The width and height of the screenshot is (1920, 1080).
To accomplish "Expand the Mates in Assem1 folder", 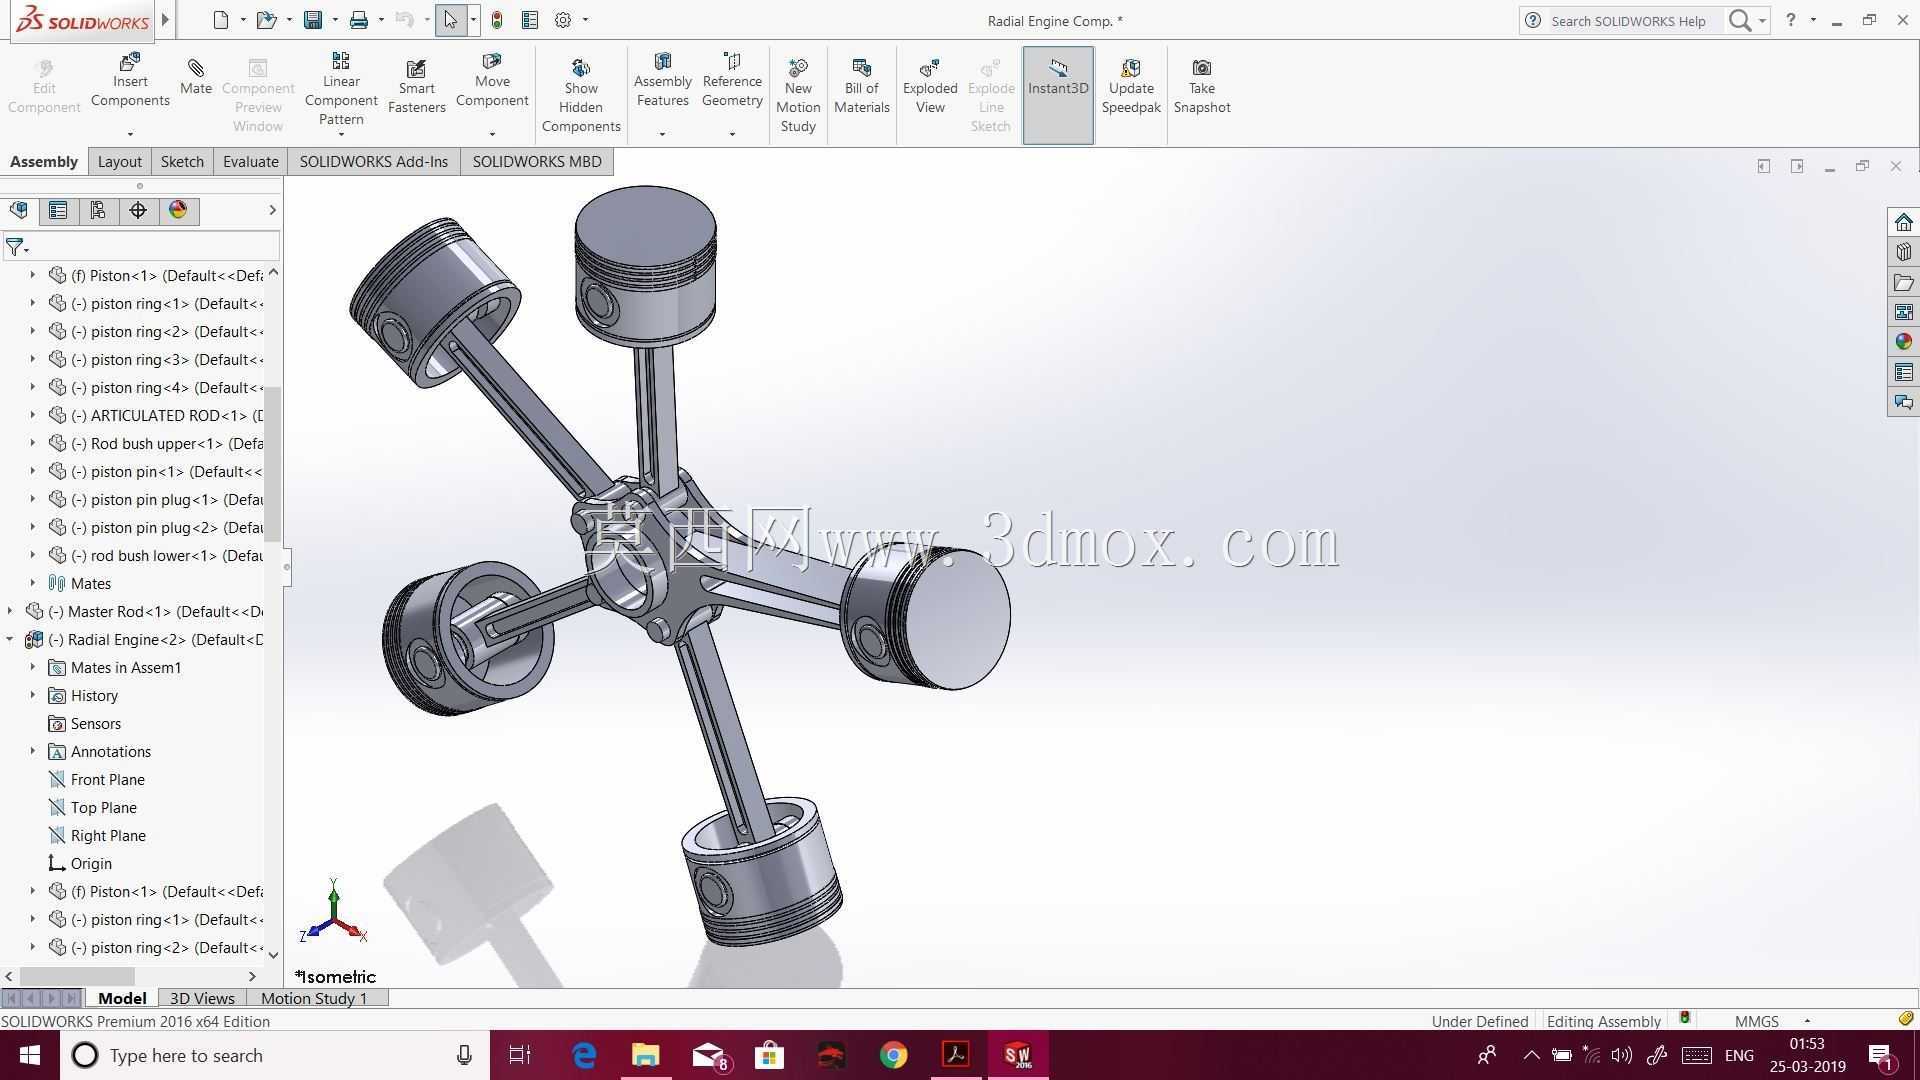I will coord(32,667).
